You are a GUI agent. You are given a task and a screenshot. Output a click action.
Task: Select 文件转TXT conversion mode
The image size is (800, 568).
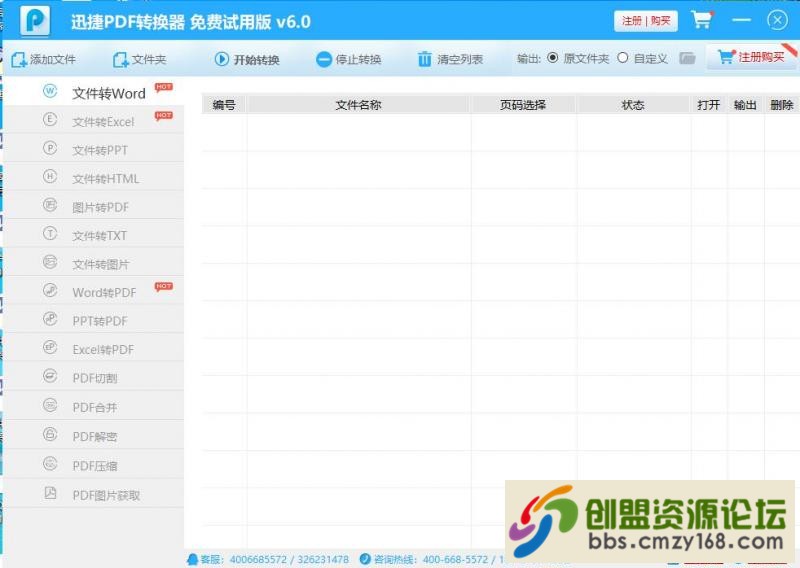pos(94,235)
